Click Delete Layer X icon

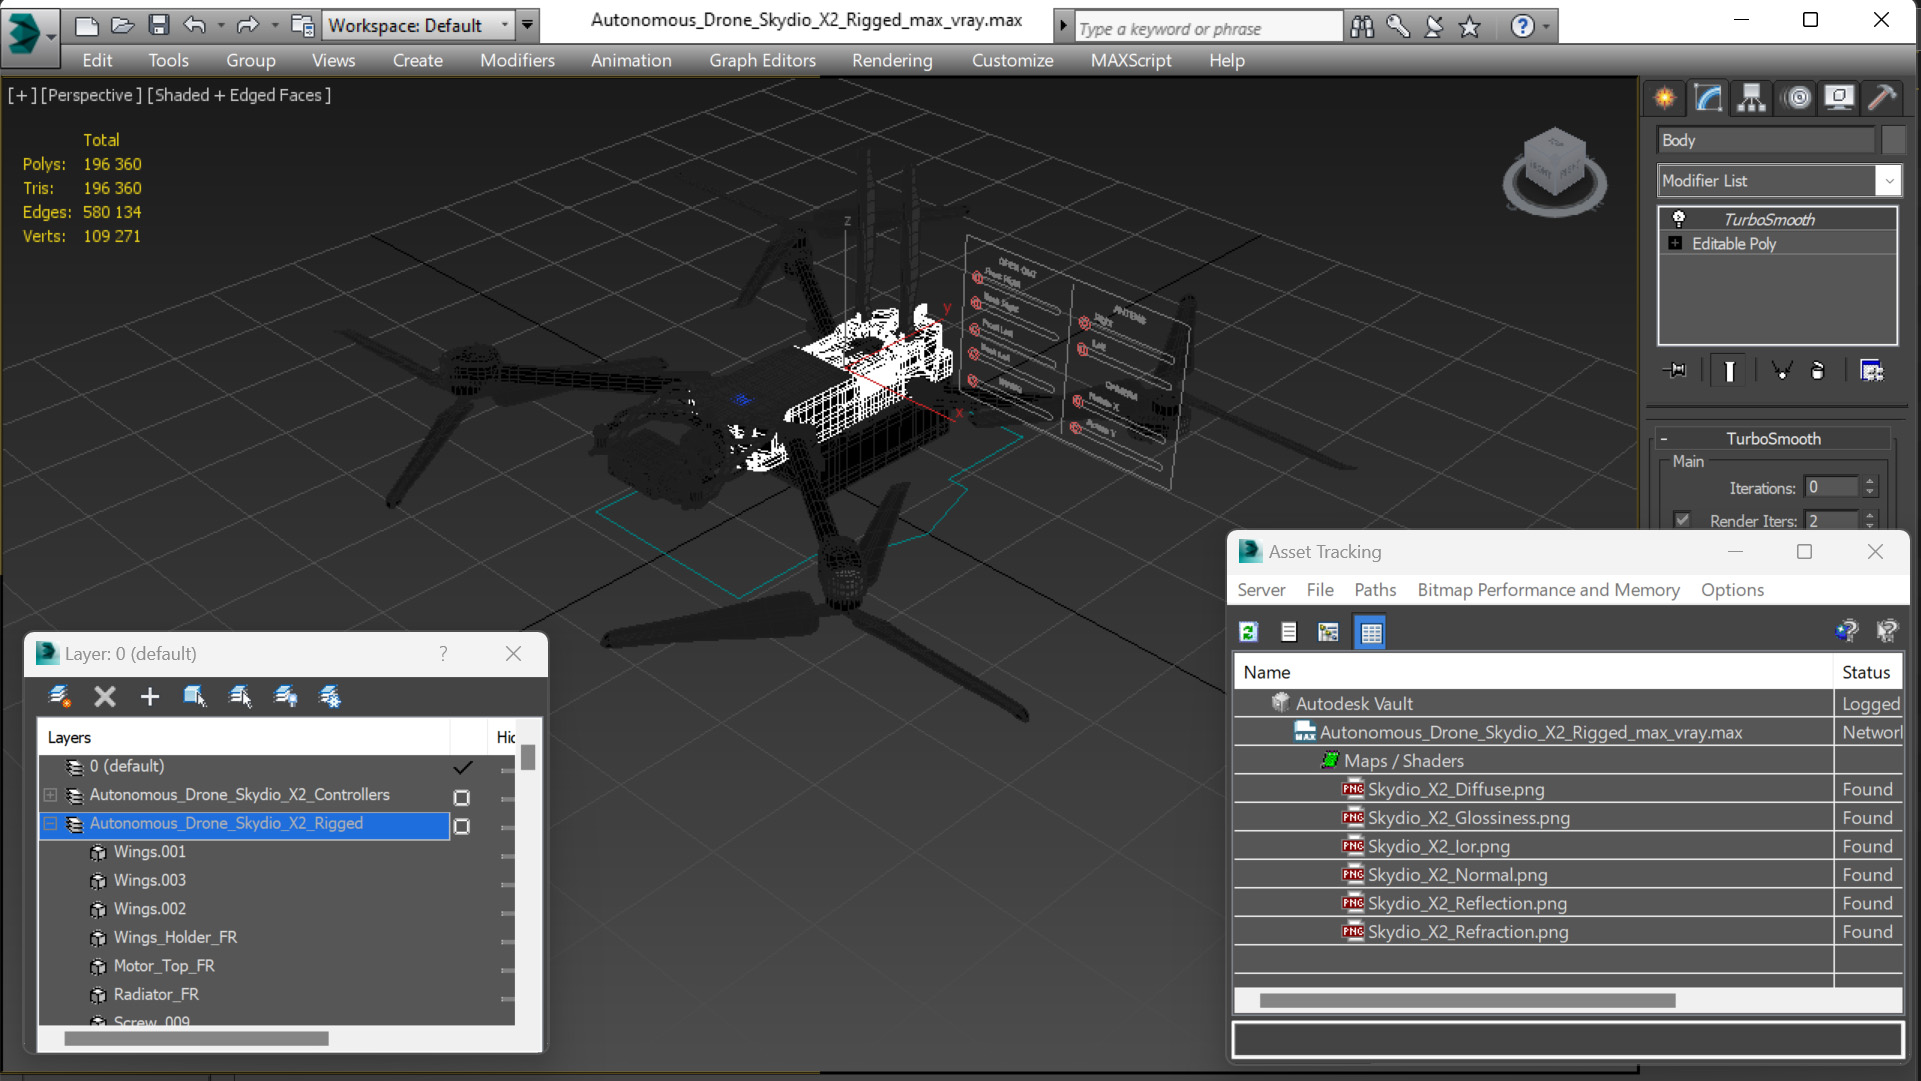(105, 696)
